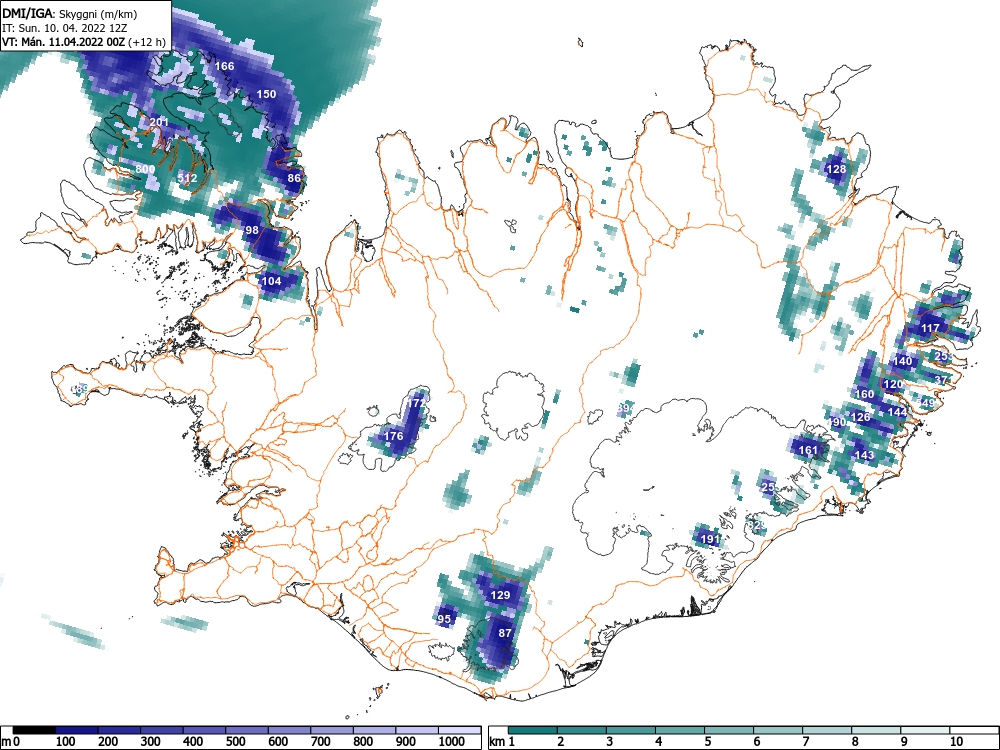Click the palest 9–10 km legend swatch
1000x750 pixels.
(x=925, y=730)
